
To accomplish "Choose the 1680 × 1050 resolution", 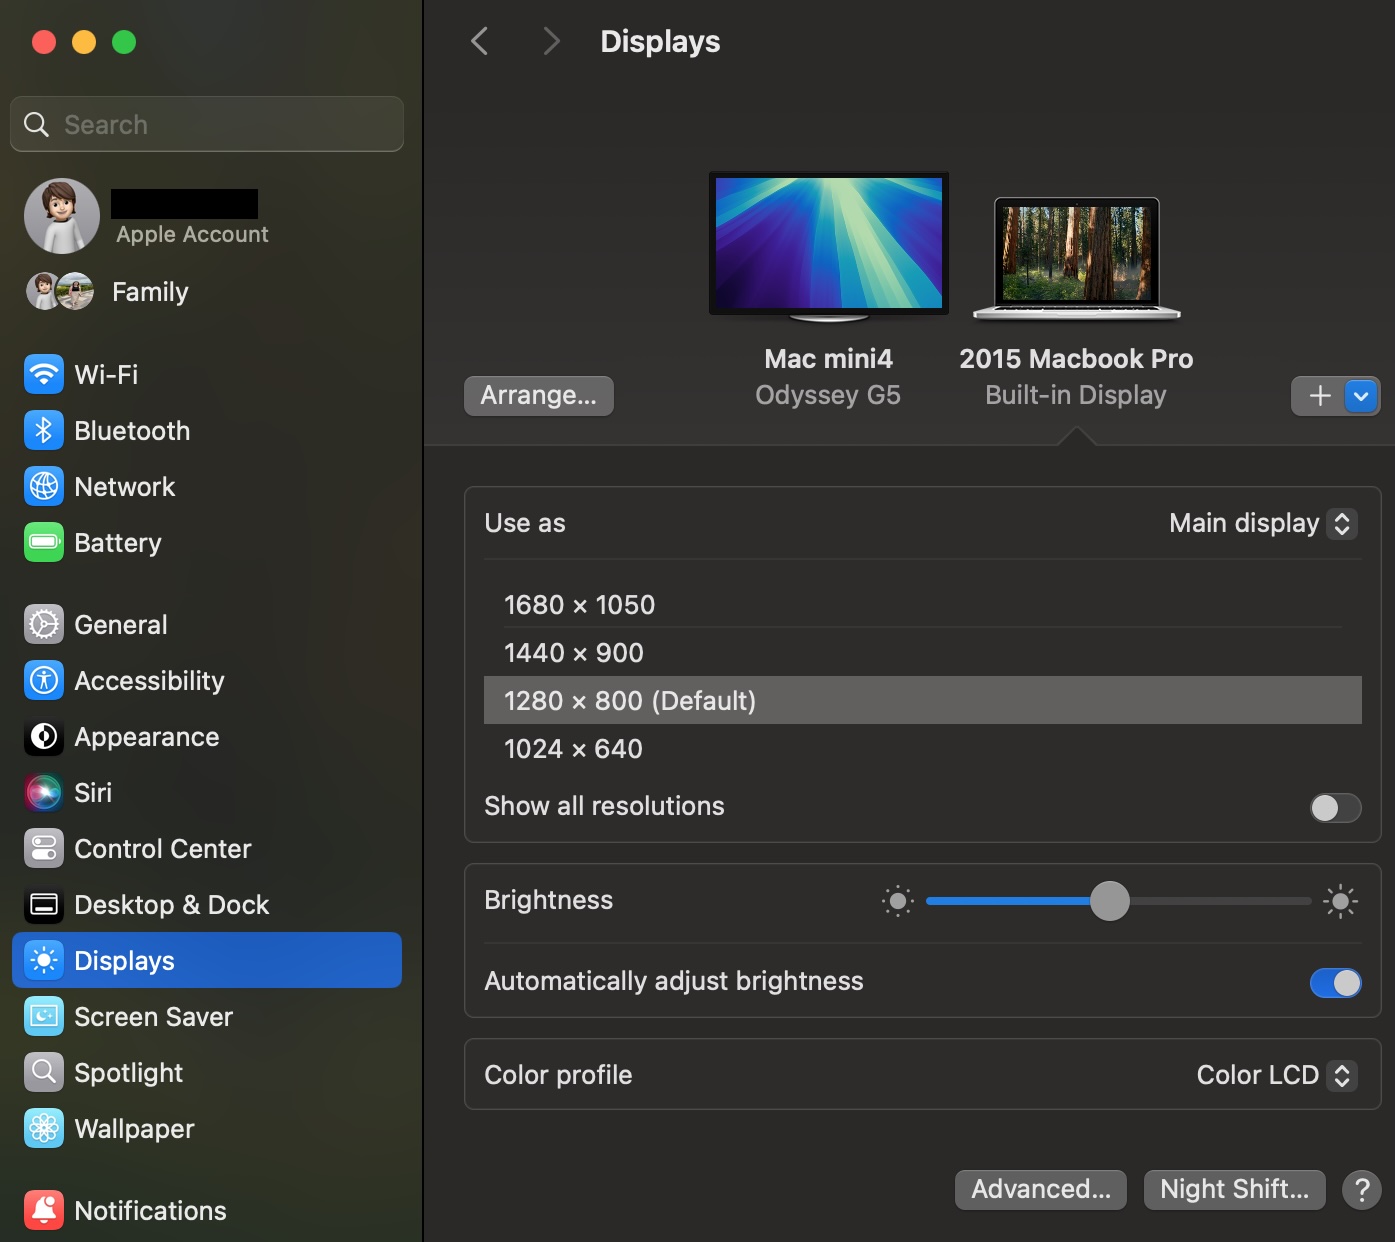I will click(x=922, y=605).
